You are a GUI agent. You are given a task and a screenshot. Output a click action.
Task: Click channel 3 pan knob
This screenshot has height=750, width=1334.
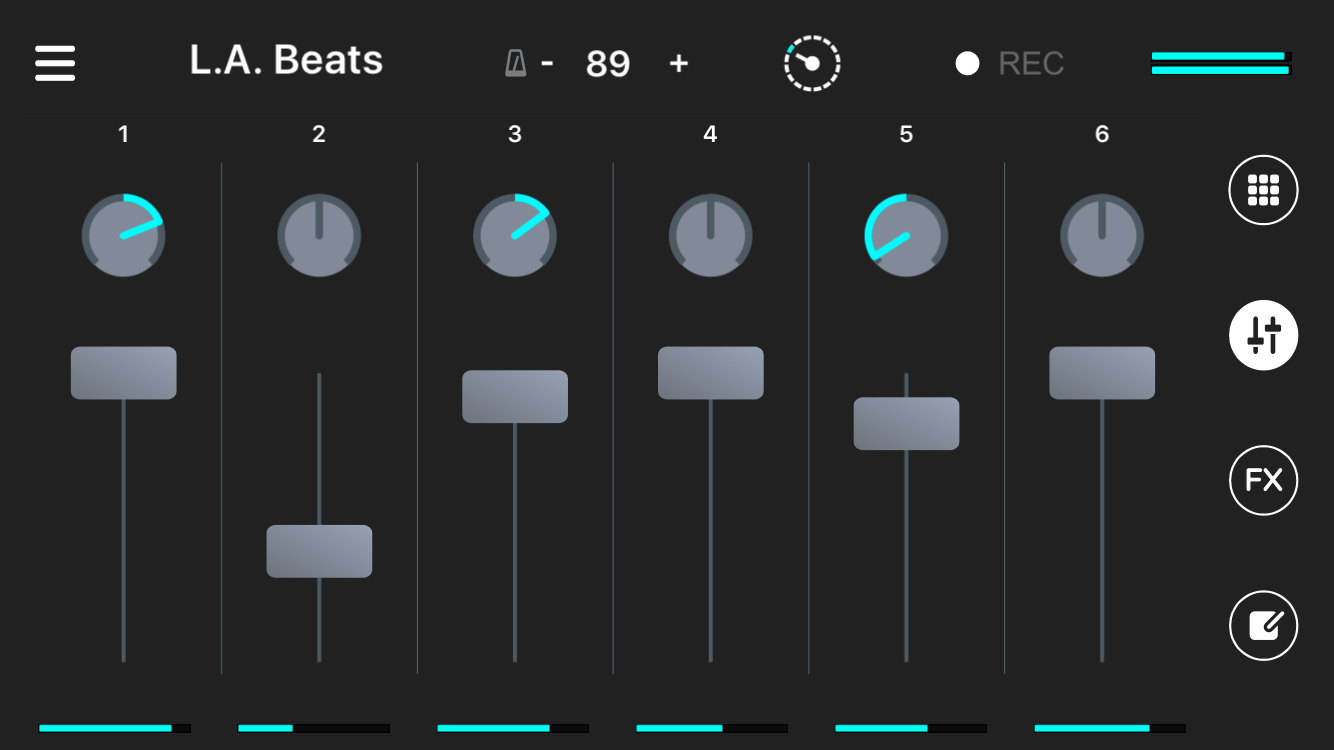pos(515,236)
